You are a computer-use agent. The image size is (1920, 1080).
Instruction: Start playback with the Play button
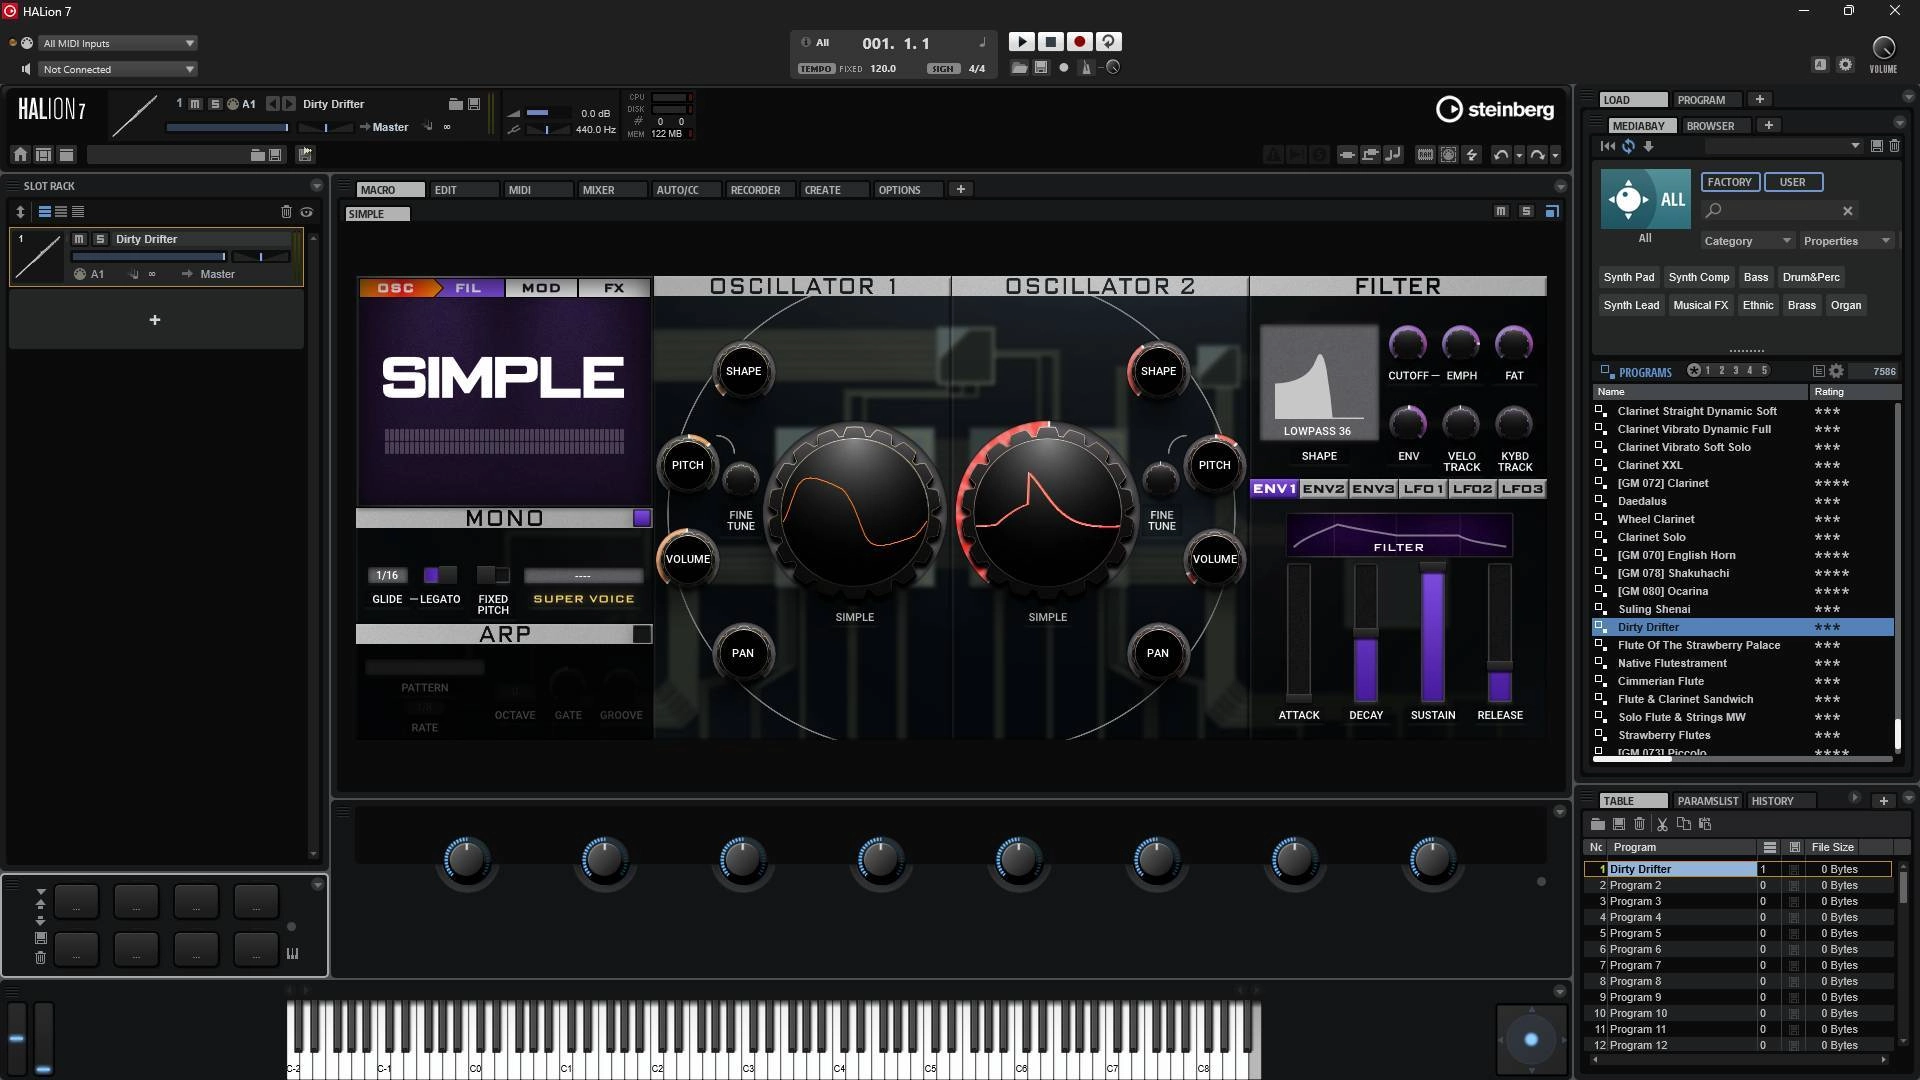[x=1021, y=42]
